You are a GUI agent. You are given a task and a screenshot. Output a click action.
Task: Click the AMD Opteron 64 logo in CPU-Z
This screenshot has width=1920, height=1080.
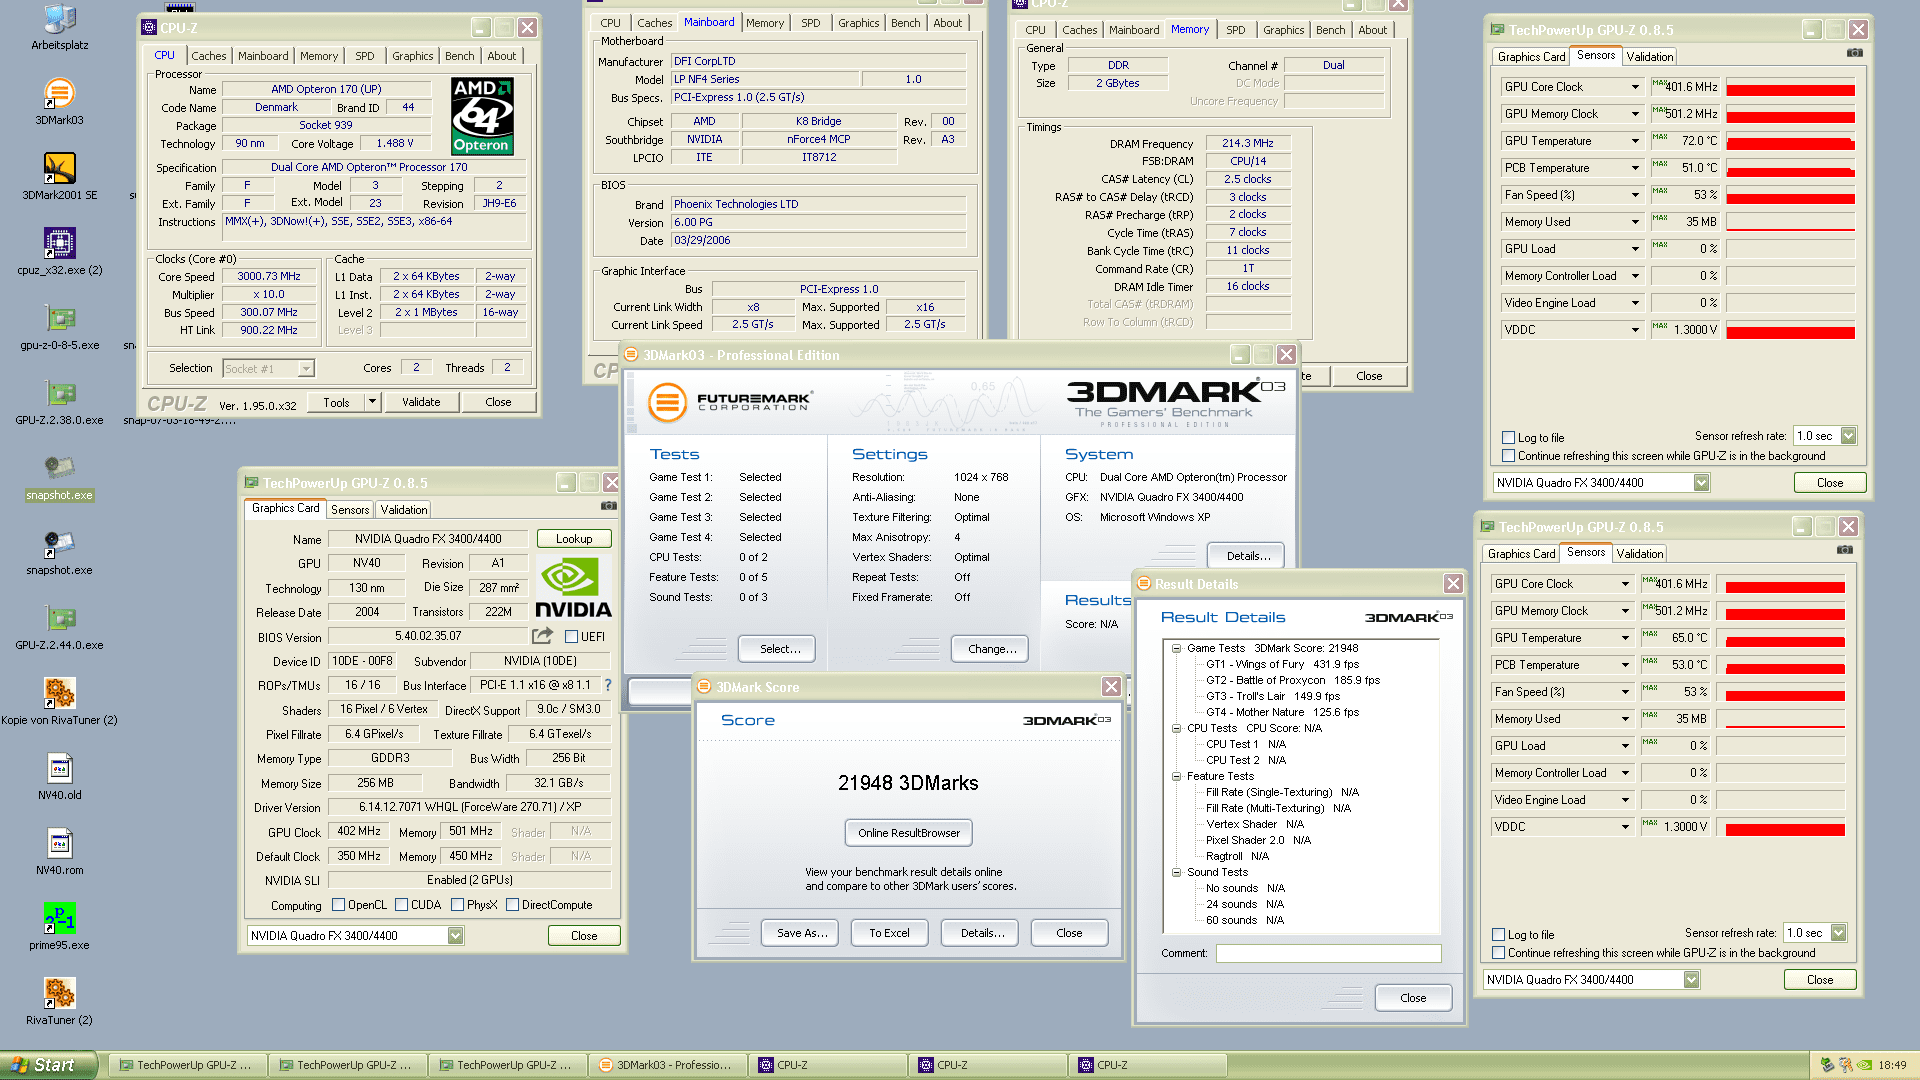tap(482, 116)
